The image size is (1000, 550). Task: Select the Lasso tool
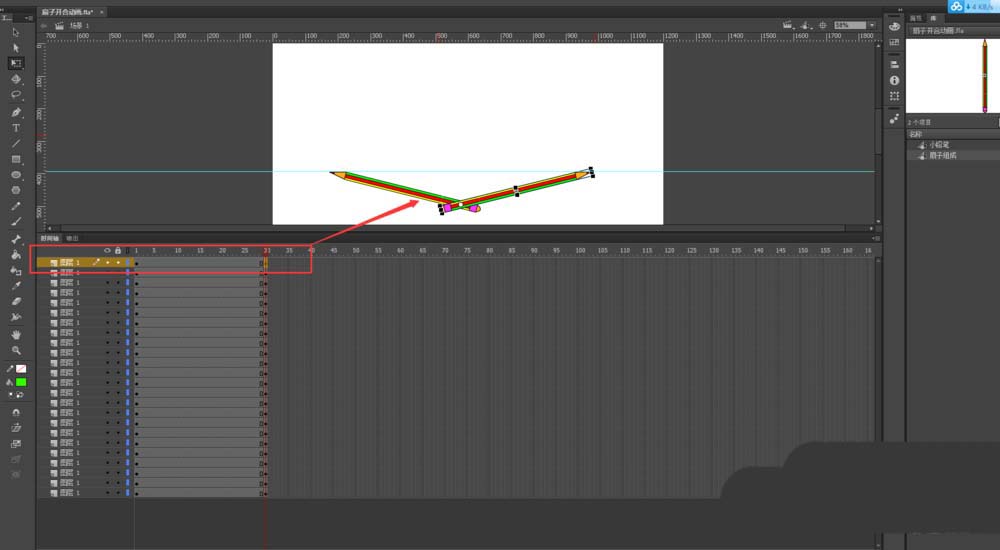[x=16, y=95]
